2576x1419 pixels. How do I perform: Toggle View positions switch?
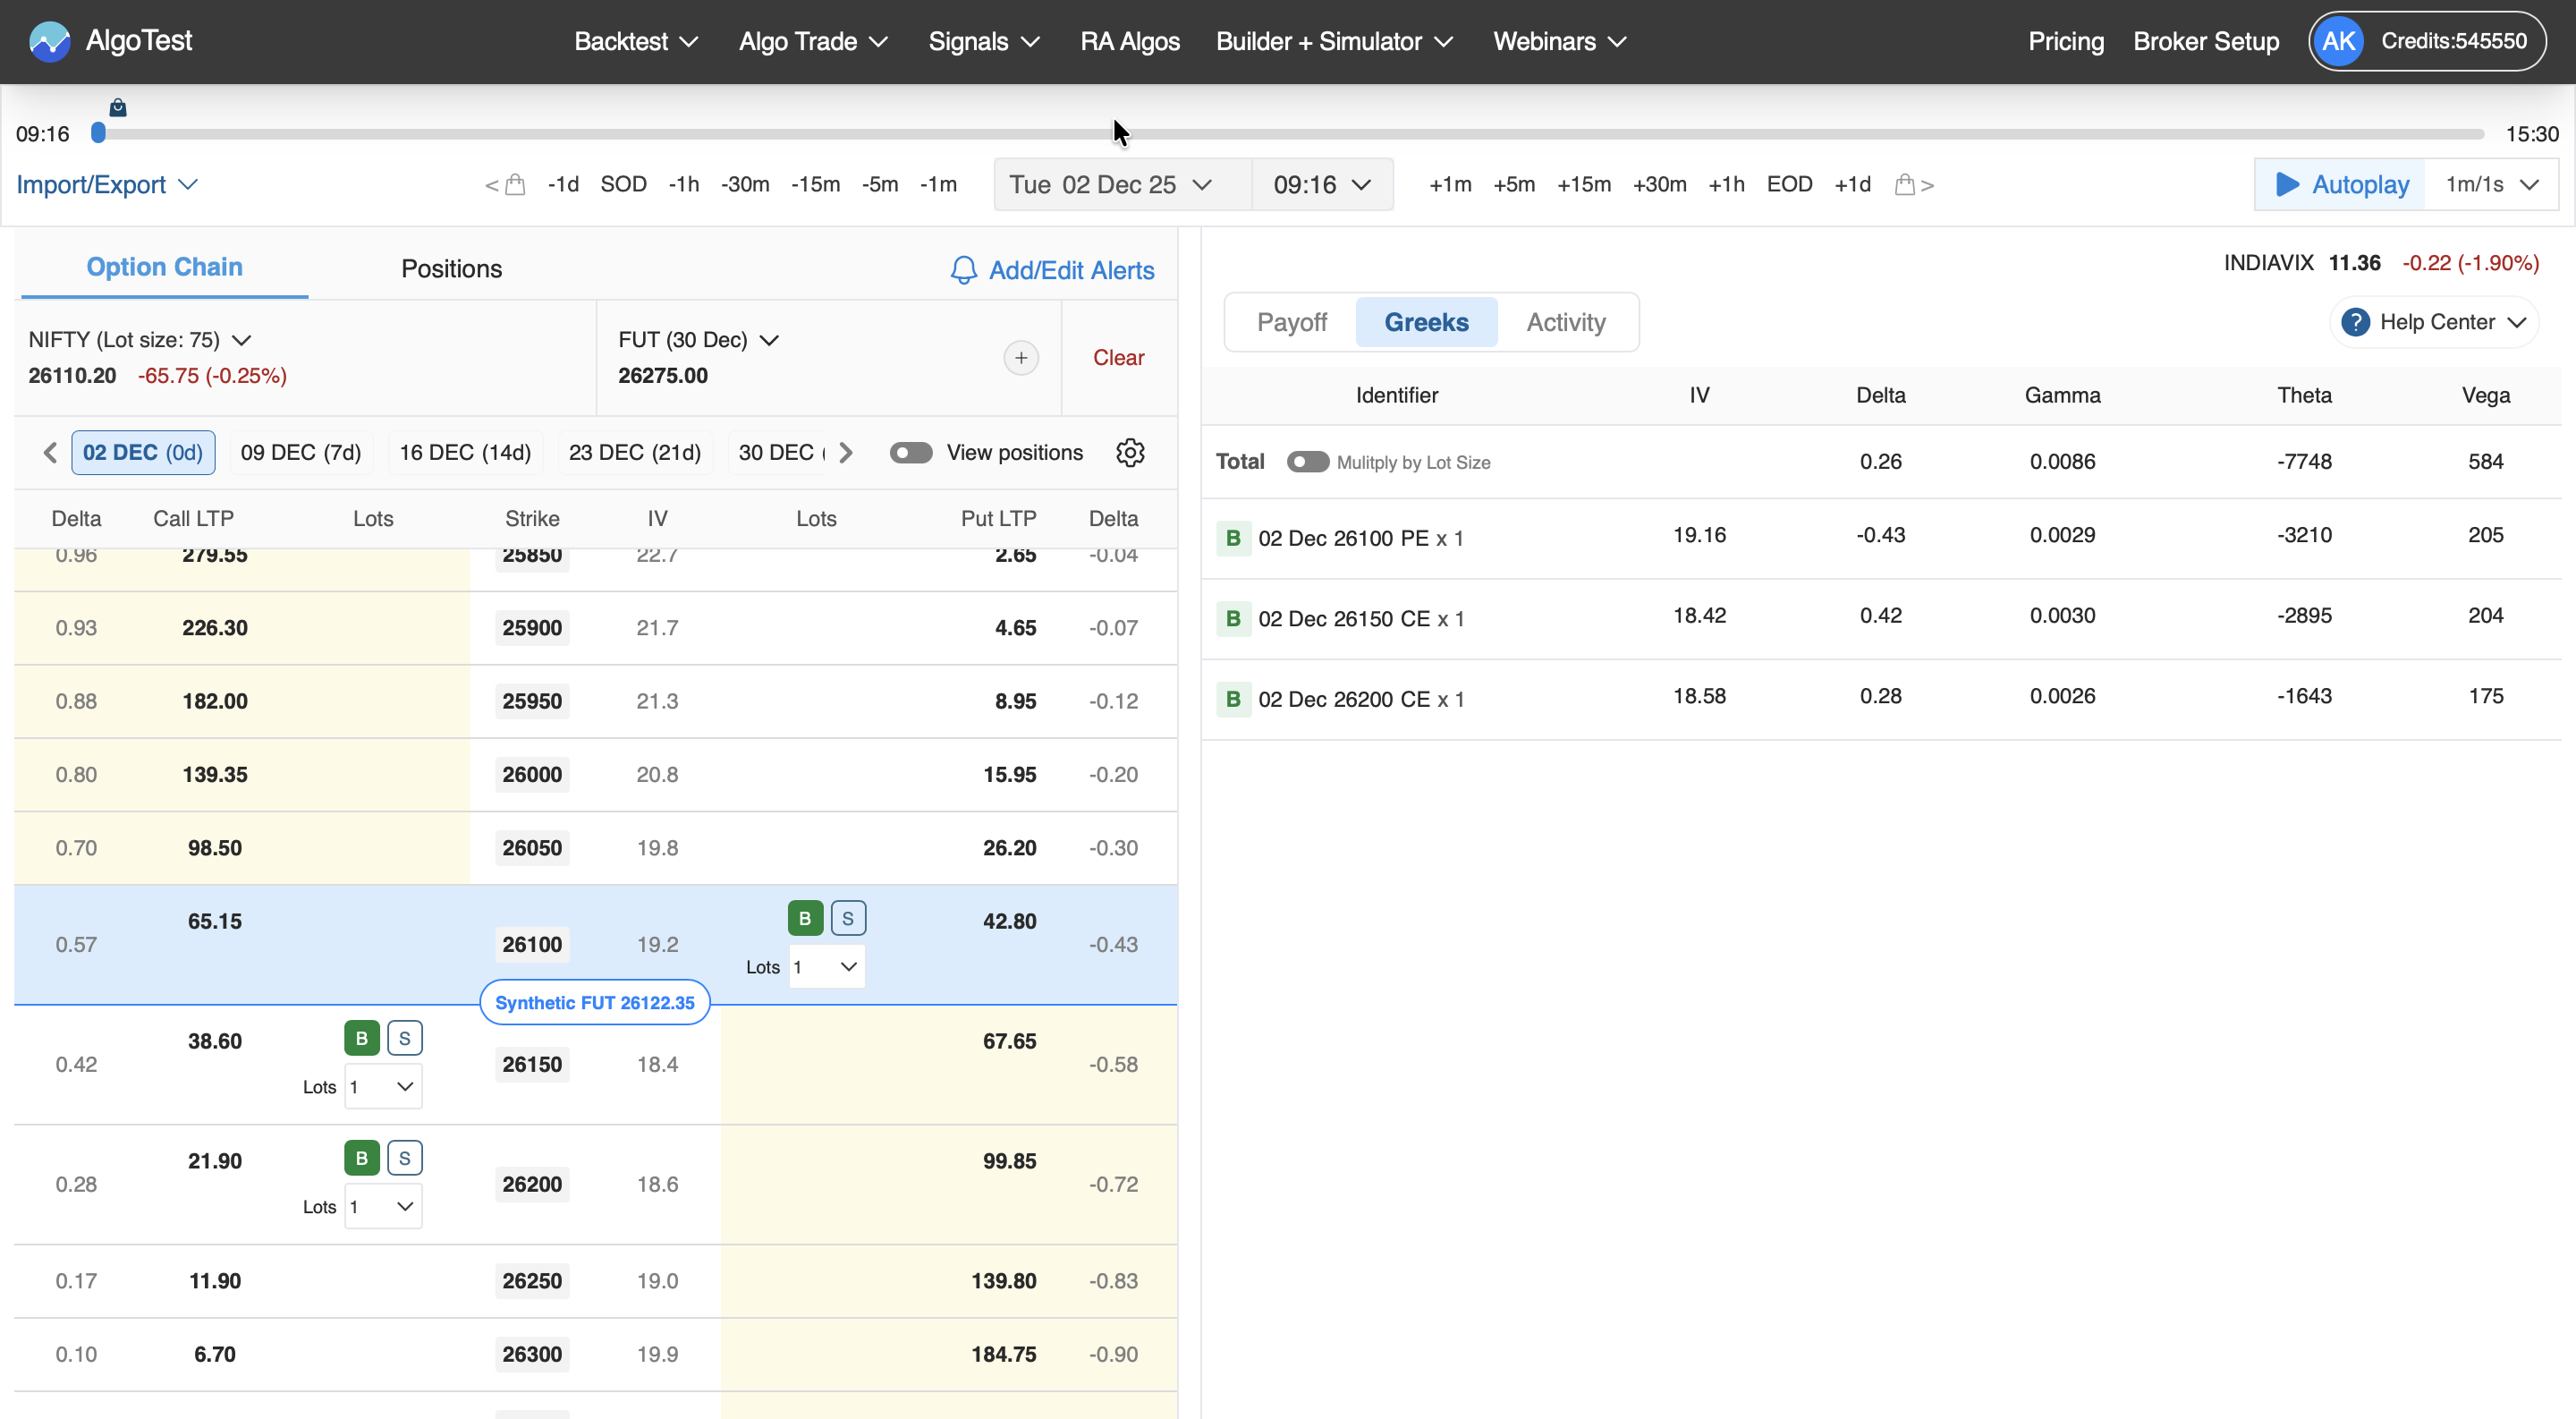910,453
